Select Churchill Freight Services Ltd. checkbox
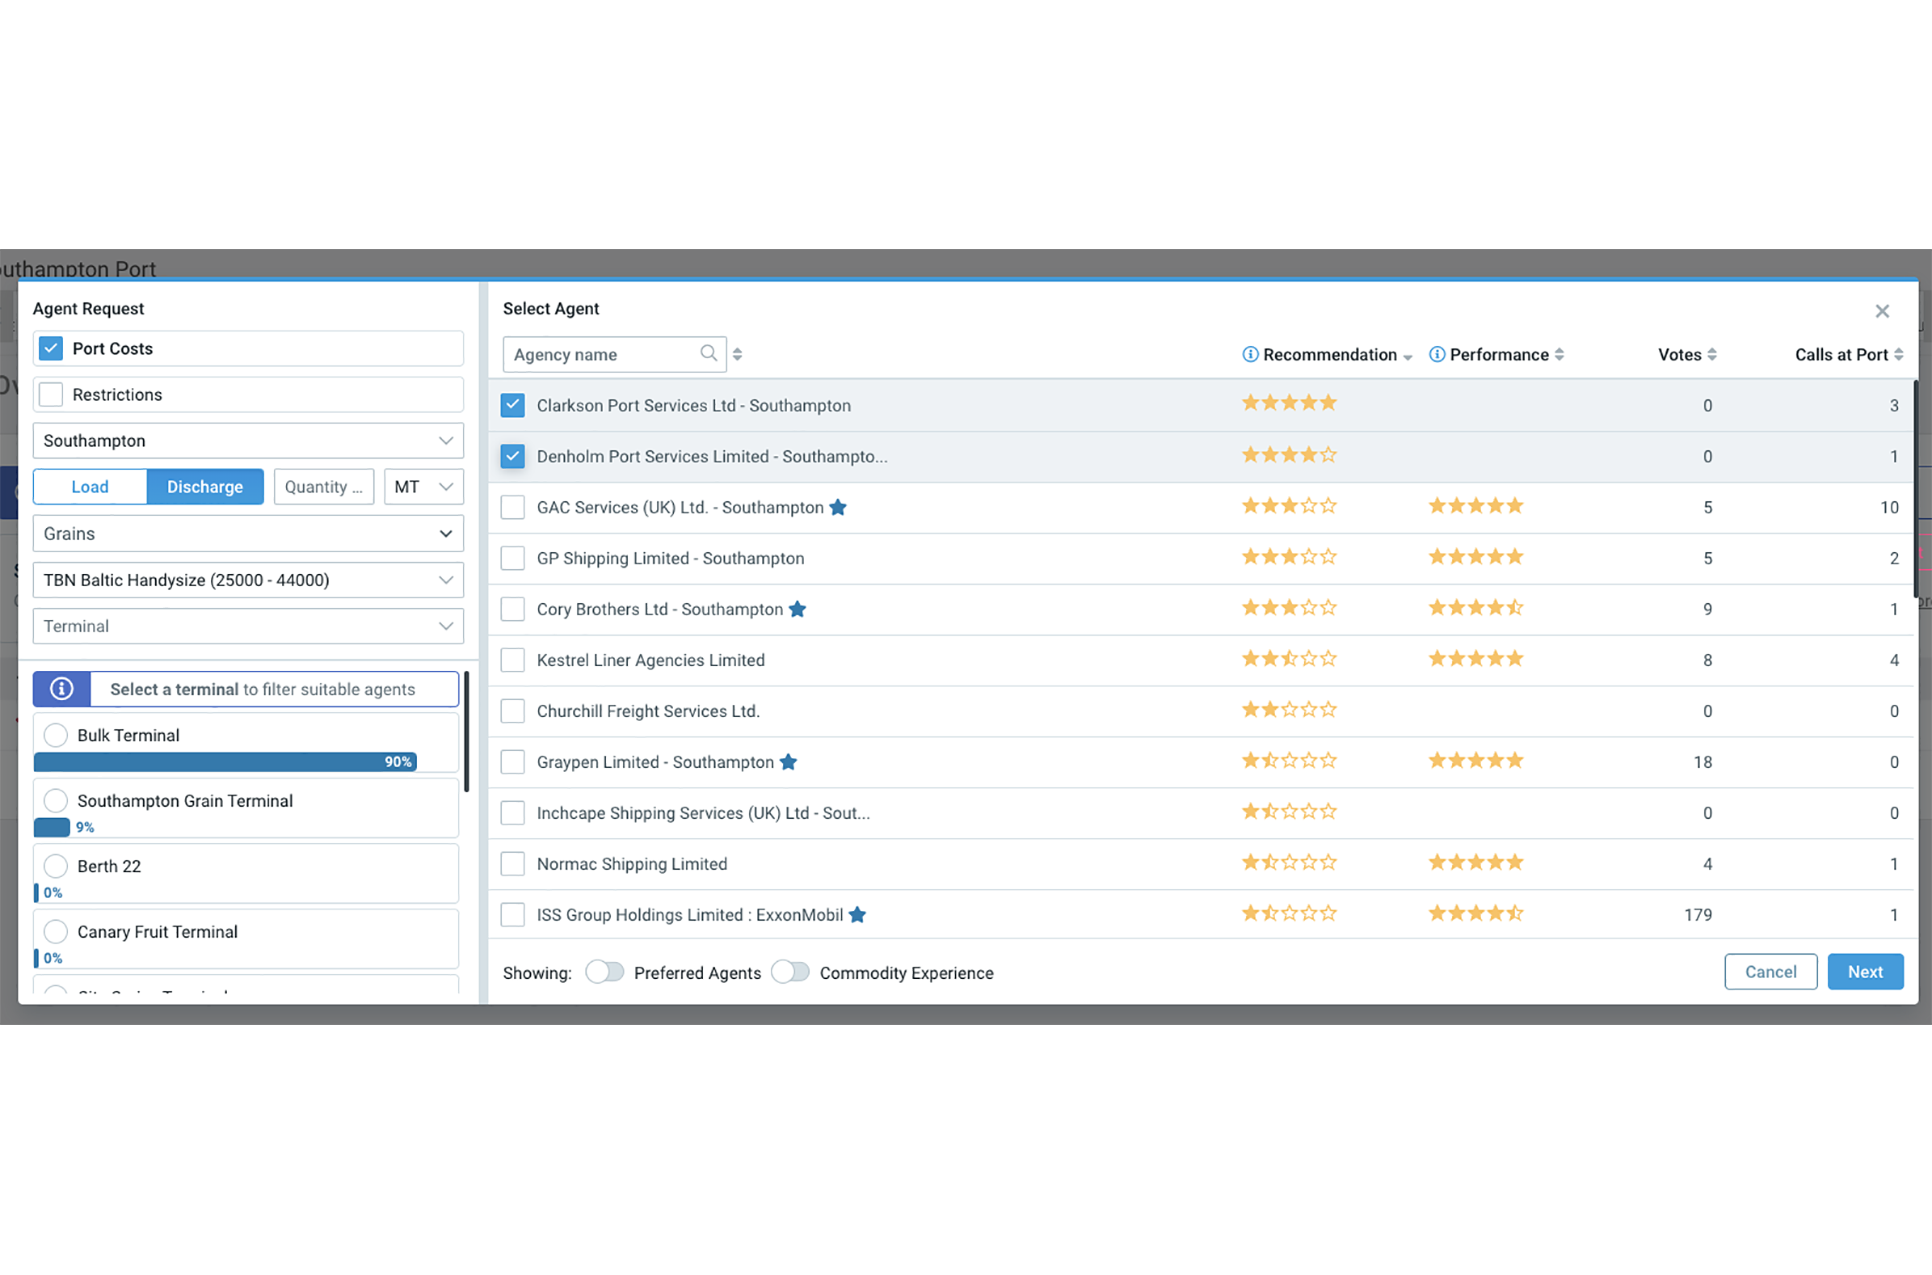1932x1275 pixels. 512,711
